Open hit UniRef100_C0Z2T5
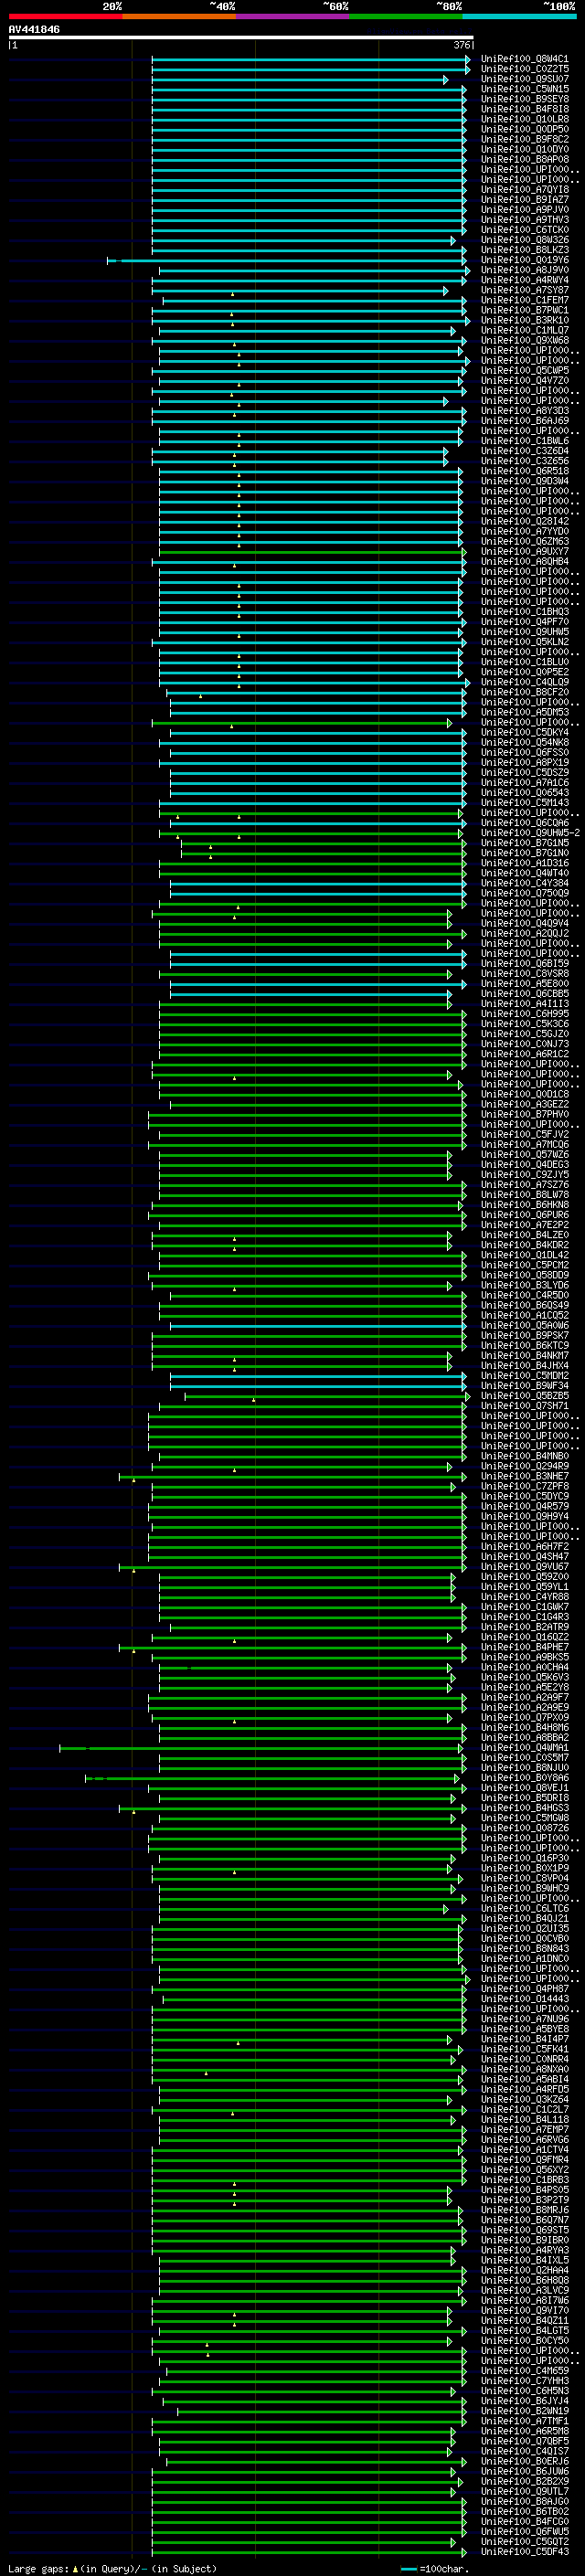Image resolution: width=585 pixels, height=2576 pixels. (524, 69)
